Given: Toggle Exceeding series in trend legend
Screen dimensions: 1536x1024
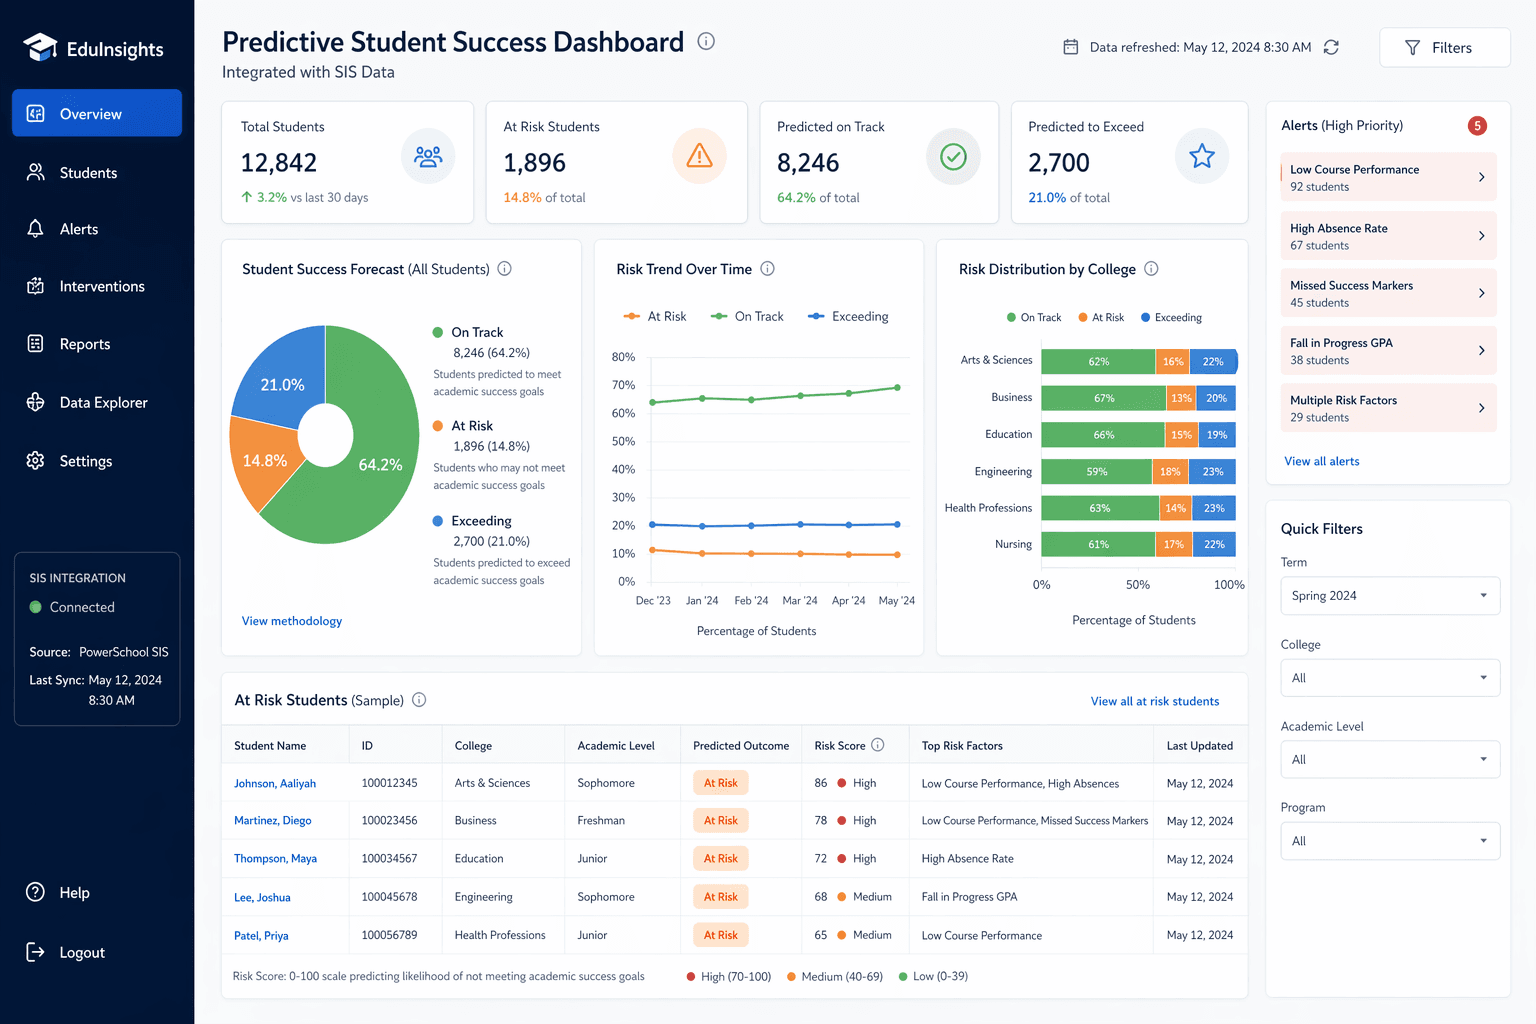Looking at the screenshot, I should pos(848,317).
